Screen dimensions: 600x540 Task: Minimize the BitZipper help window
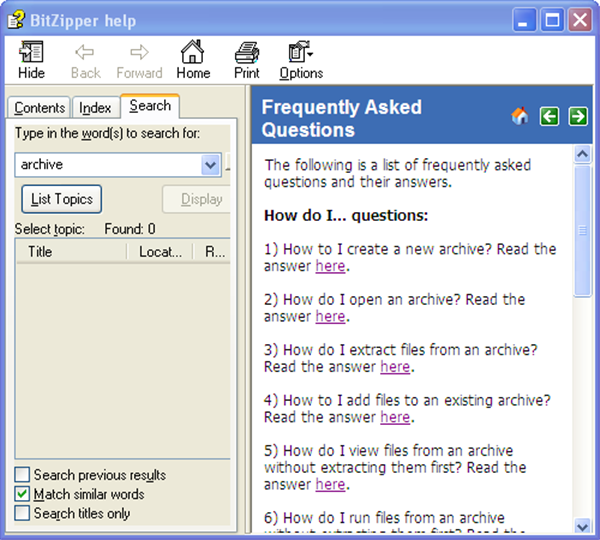[523, 20]
